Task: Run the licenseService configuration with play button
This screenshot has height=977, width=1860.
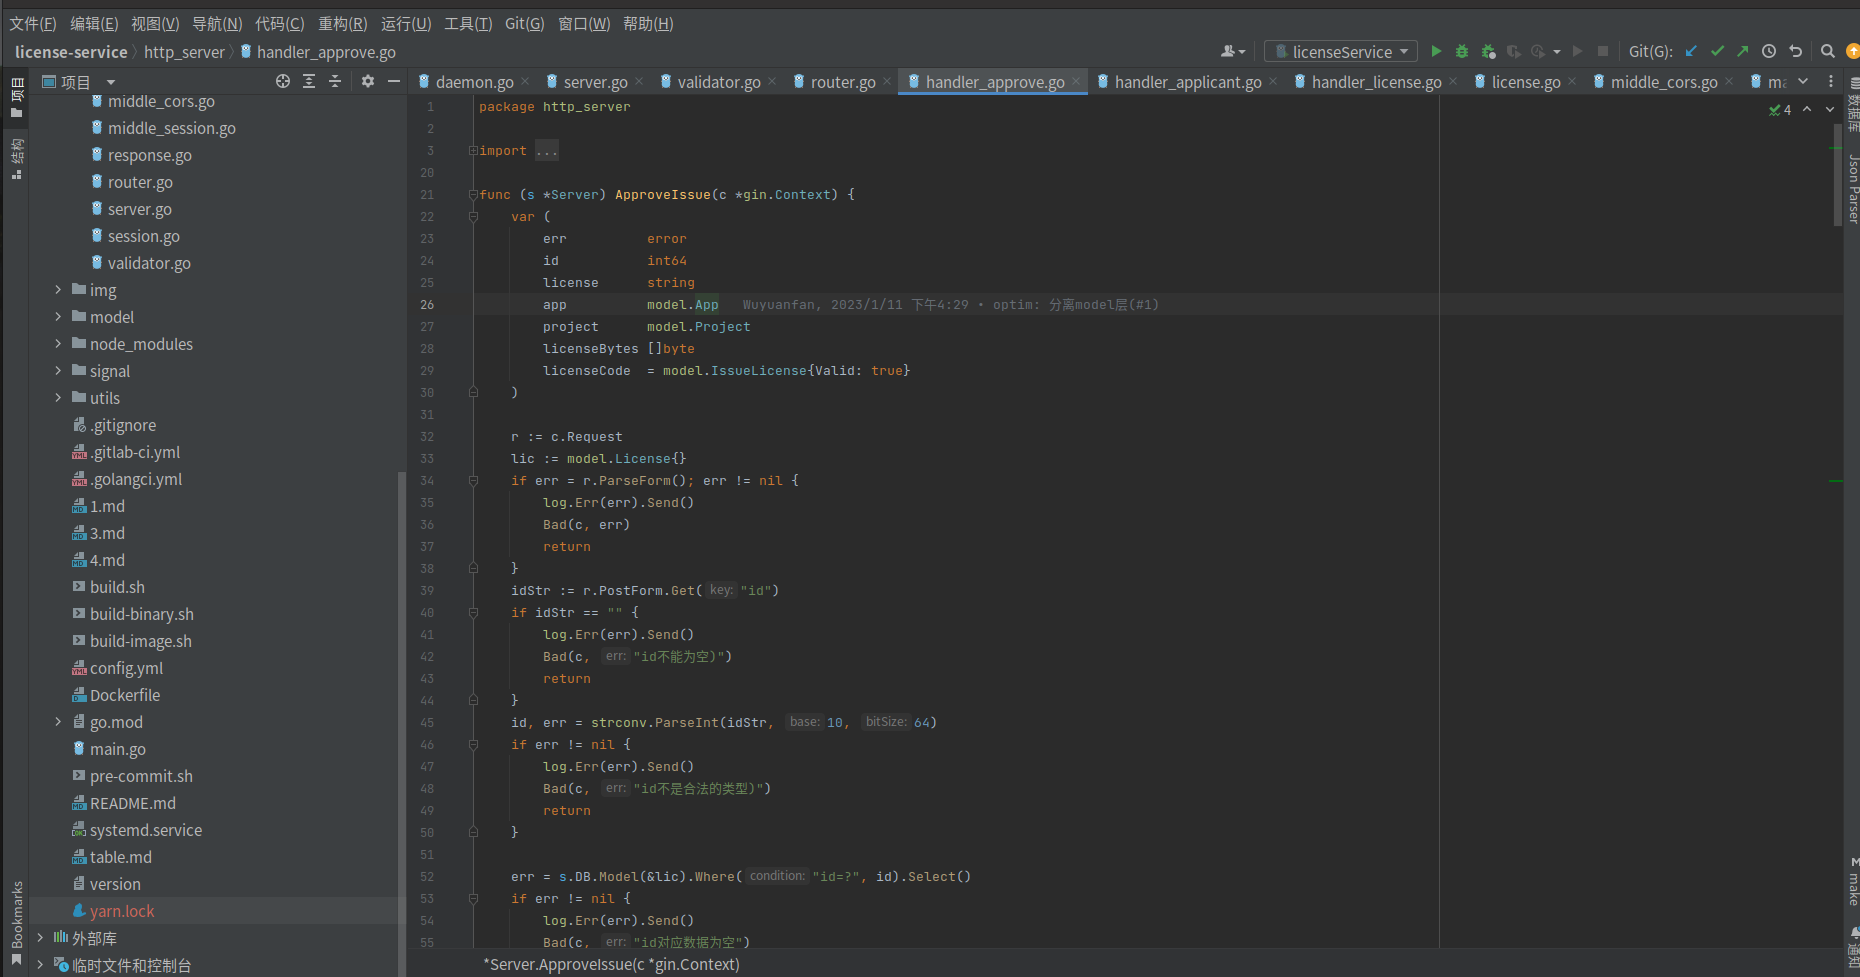Action: coord(1436,51)
